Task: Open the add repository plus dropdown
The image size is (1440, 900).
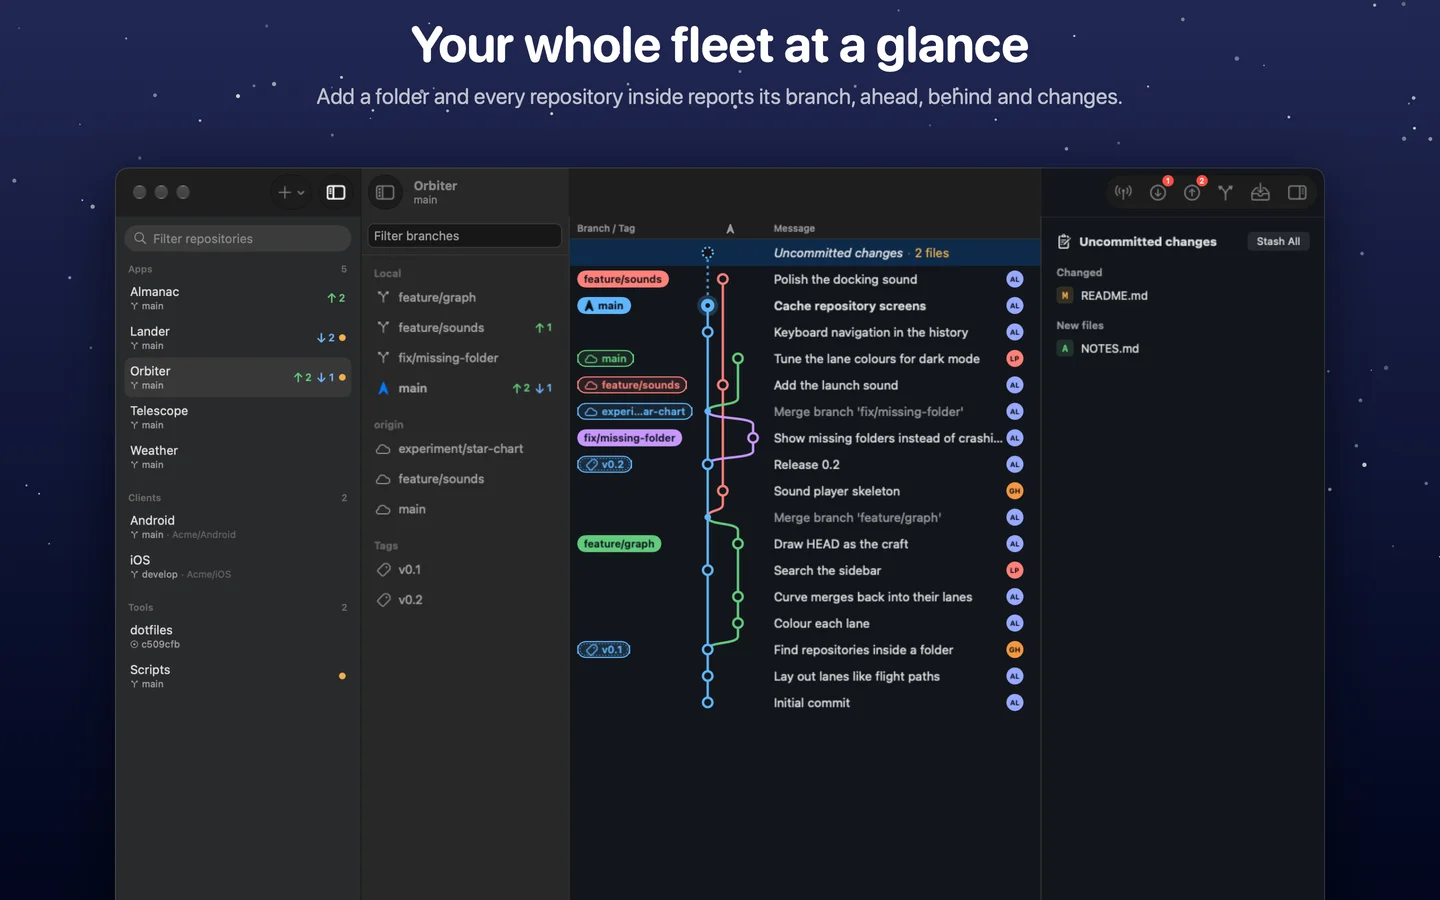Action: (291, 192)
